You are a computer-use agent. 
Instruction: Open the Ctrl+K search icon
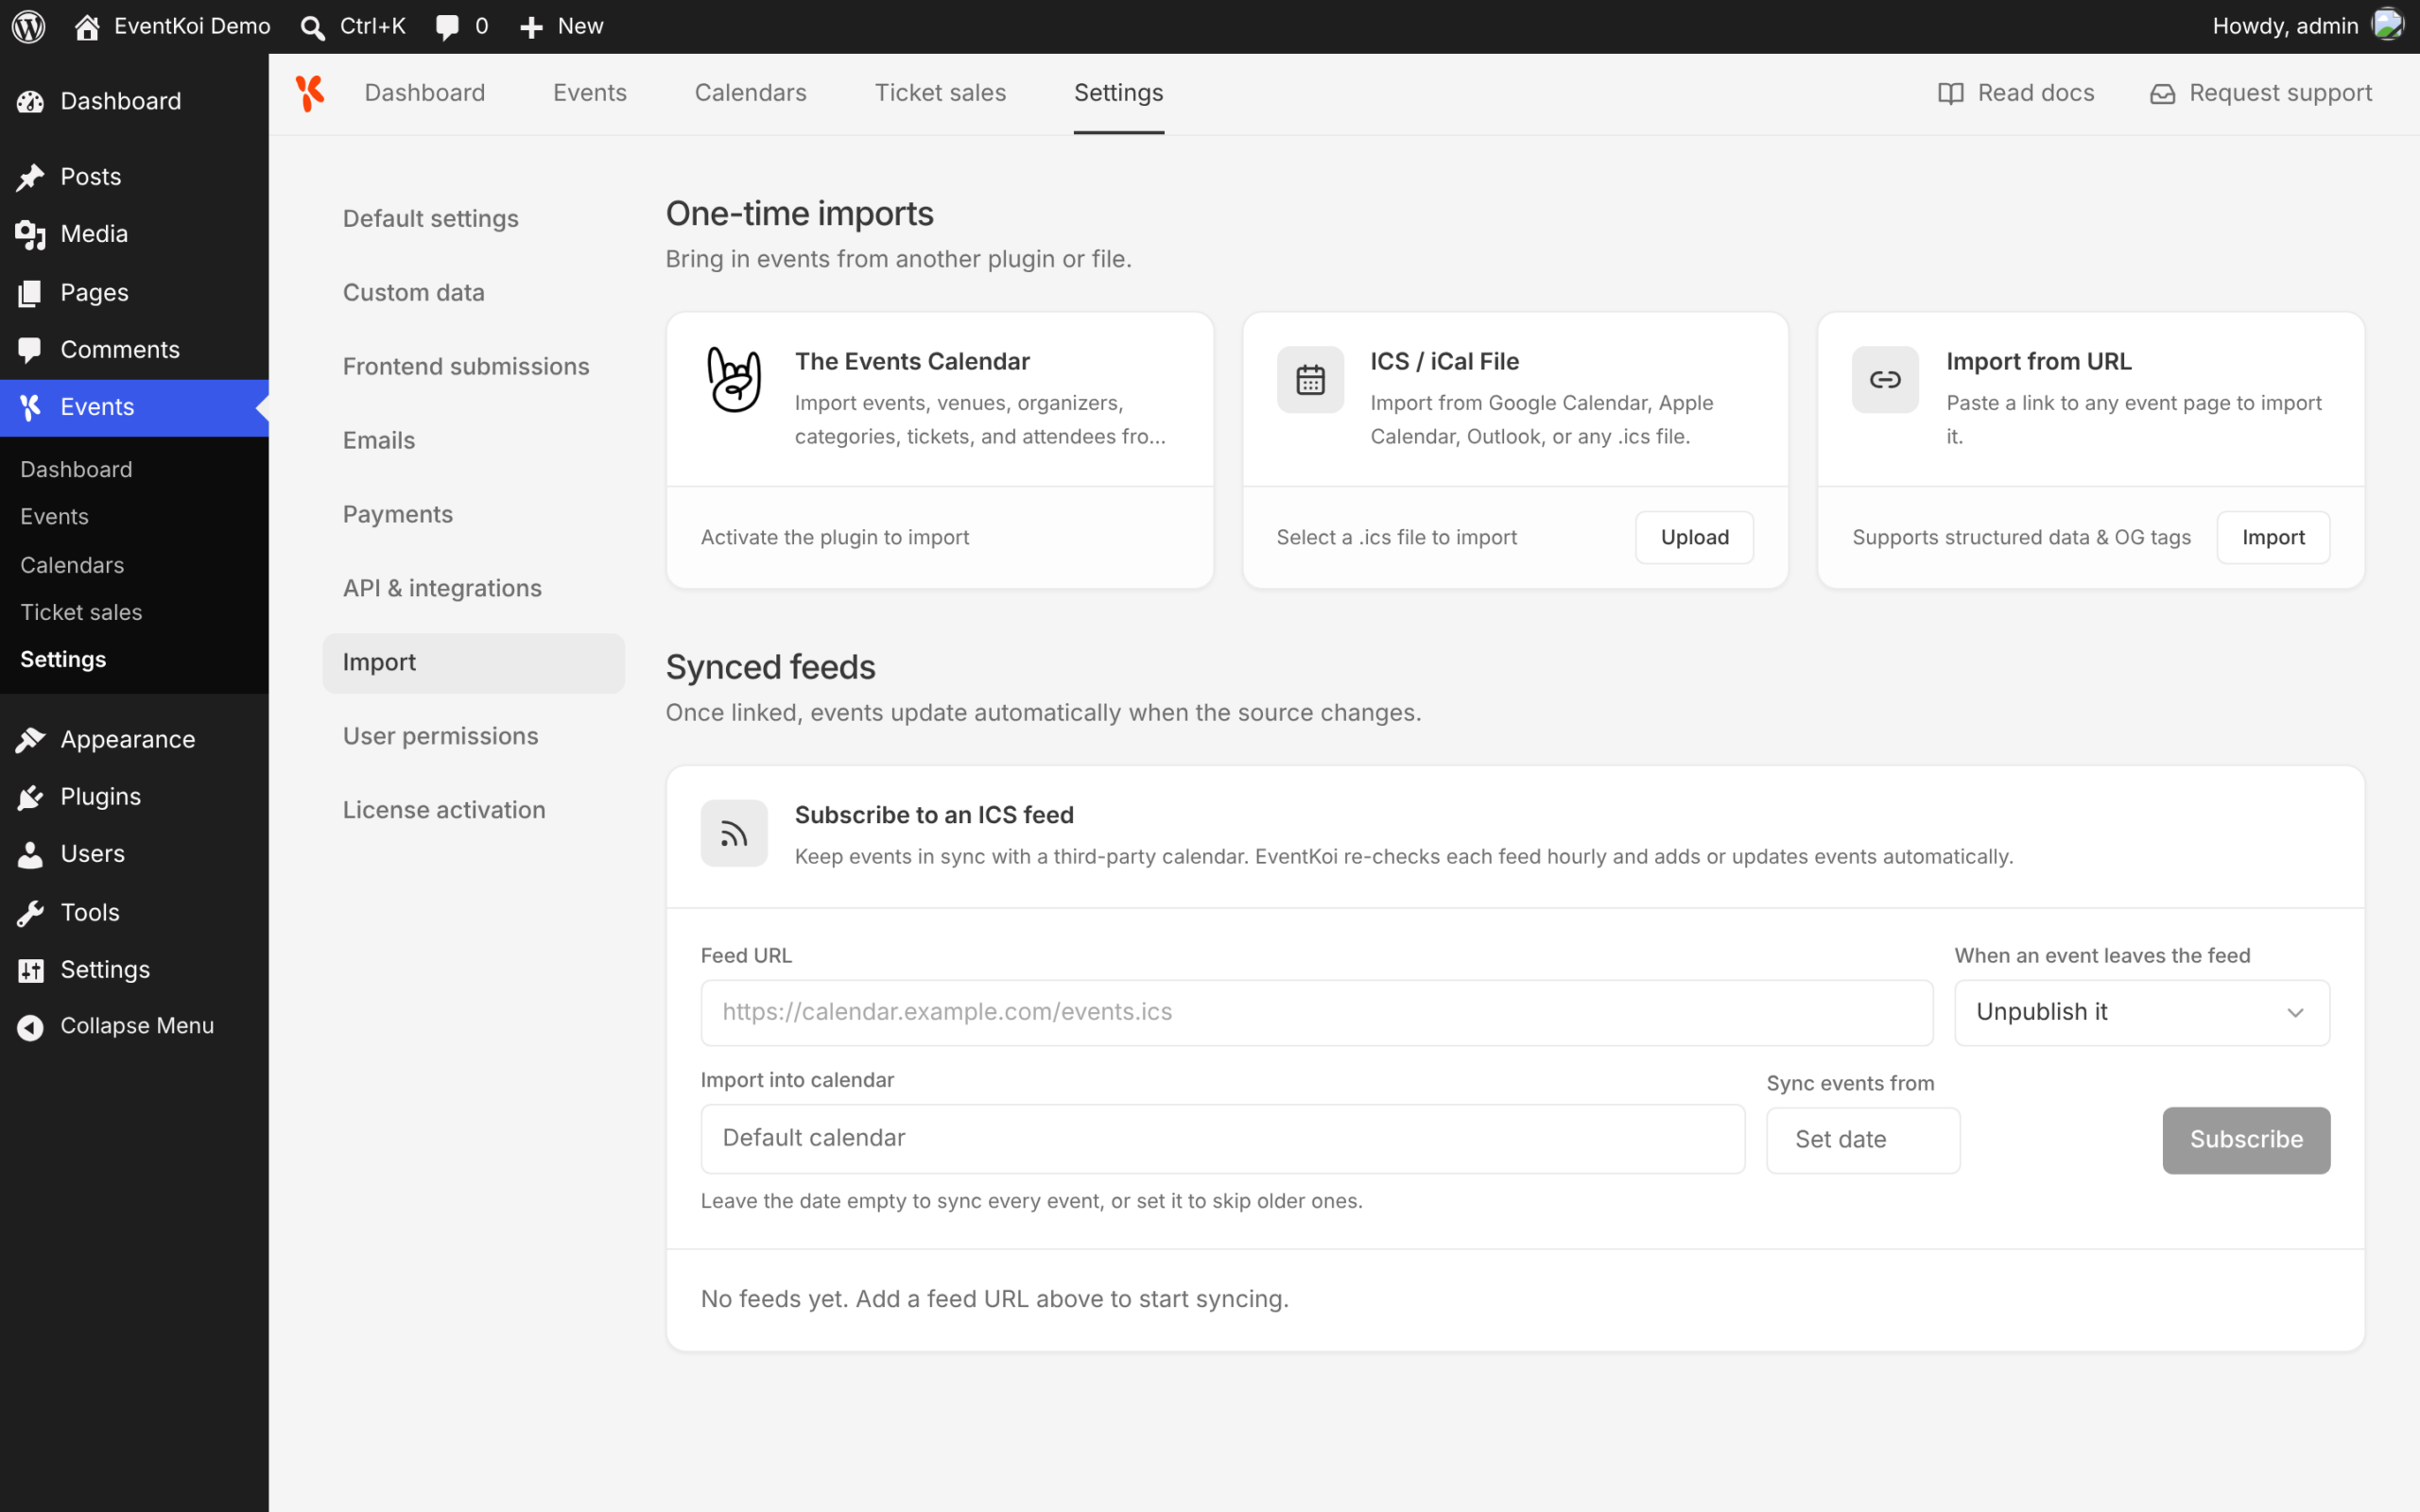click(x=313, y=27)
